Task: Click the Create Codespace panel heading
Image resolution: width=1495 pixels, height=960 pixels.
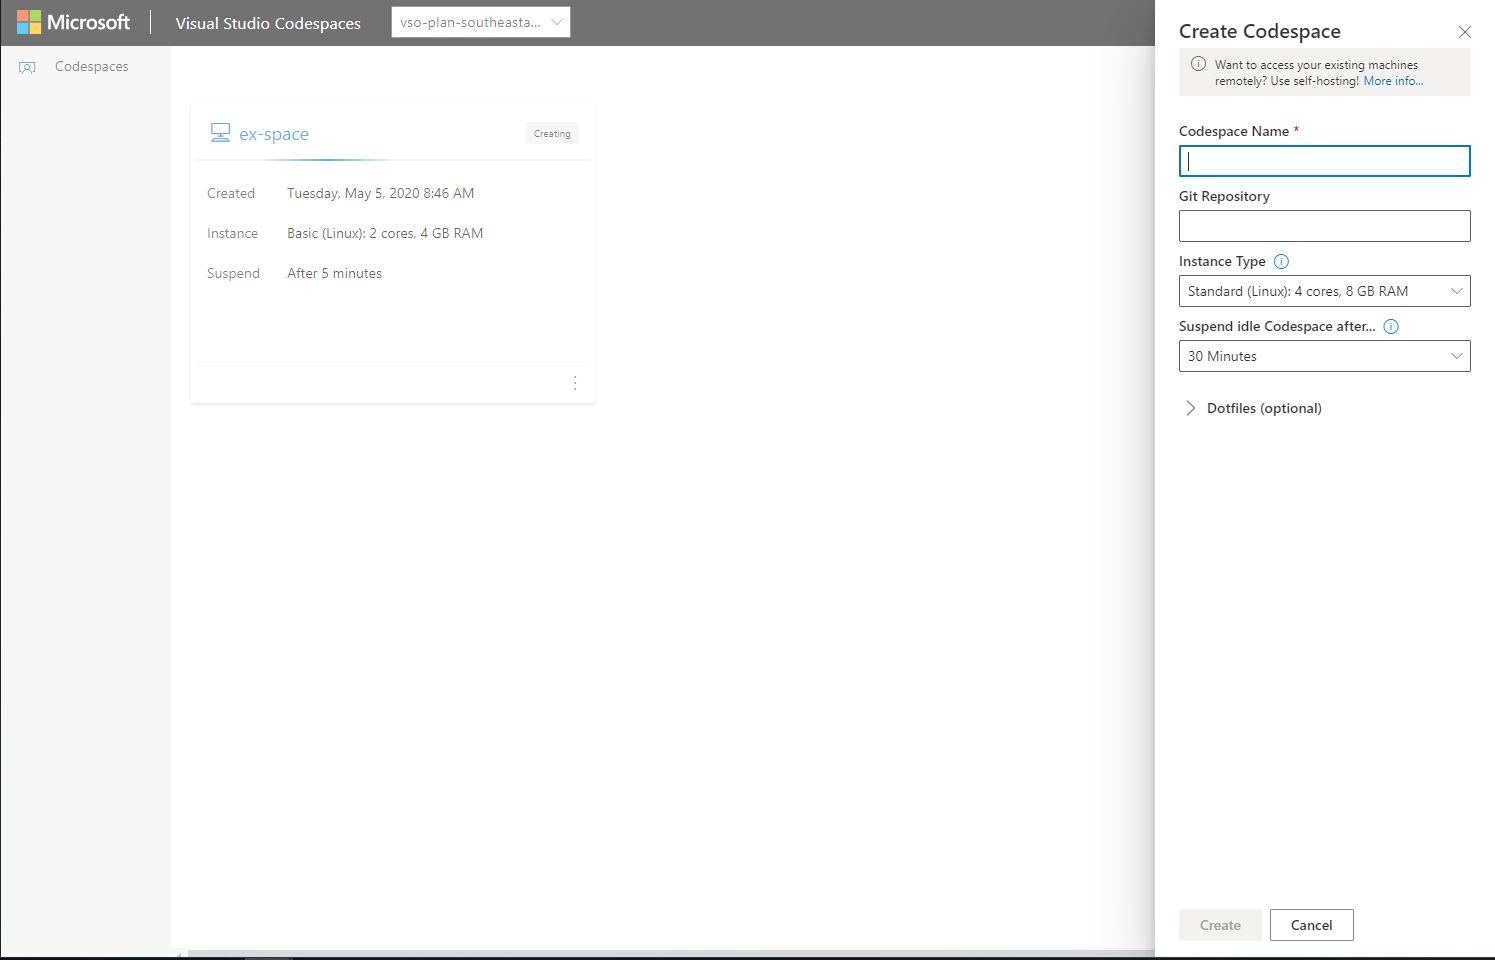Action: (1259, 31)
